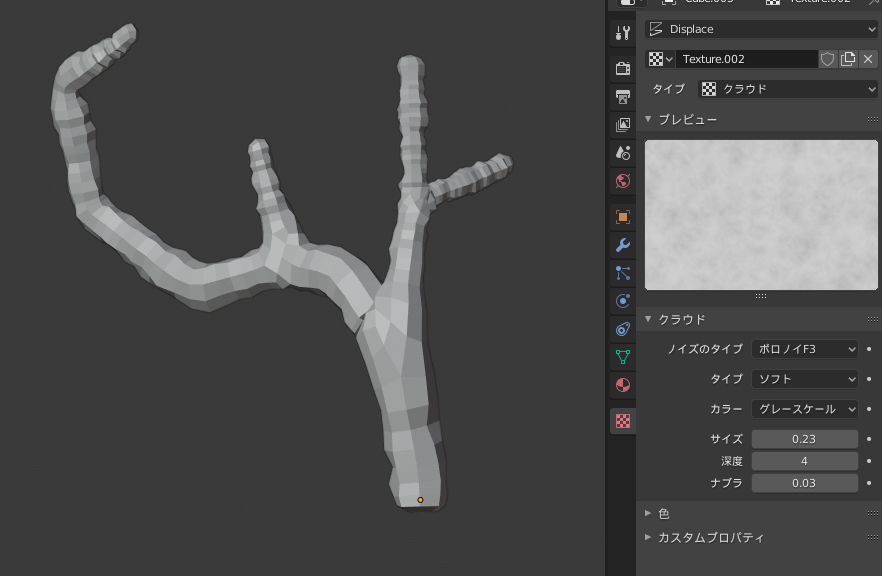
Task: Animate the サイズ property dot
Action: [x=869, y=439]
